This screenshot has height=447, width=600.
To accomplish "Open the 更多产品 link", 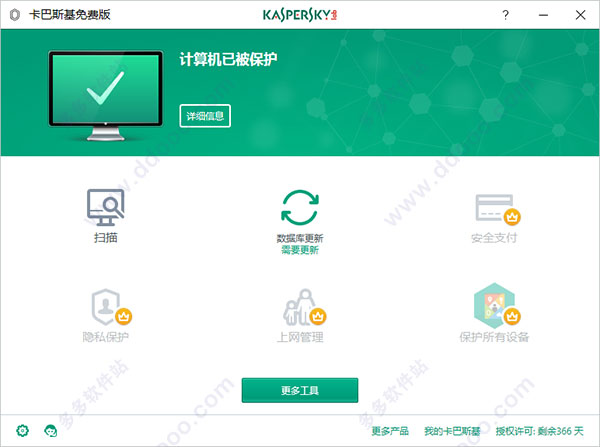I will tap(390, 431).
